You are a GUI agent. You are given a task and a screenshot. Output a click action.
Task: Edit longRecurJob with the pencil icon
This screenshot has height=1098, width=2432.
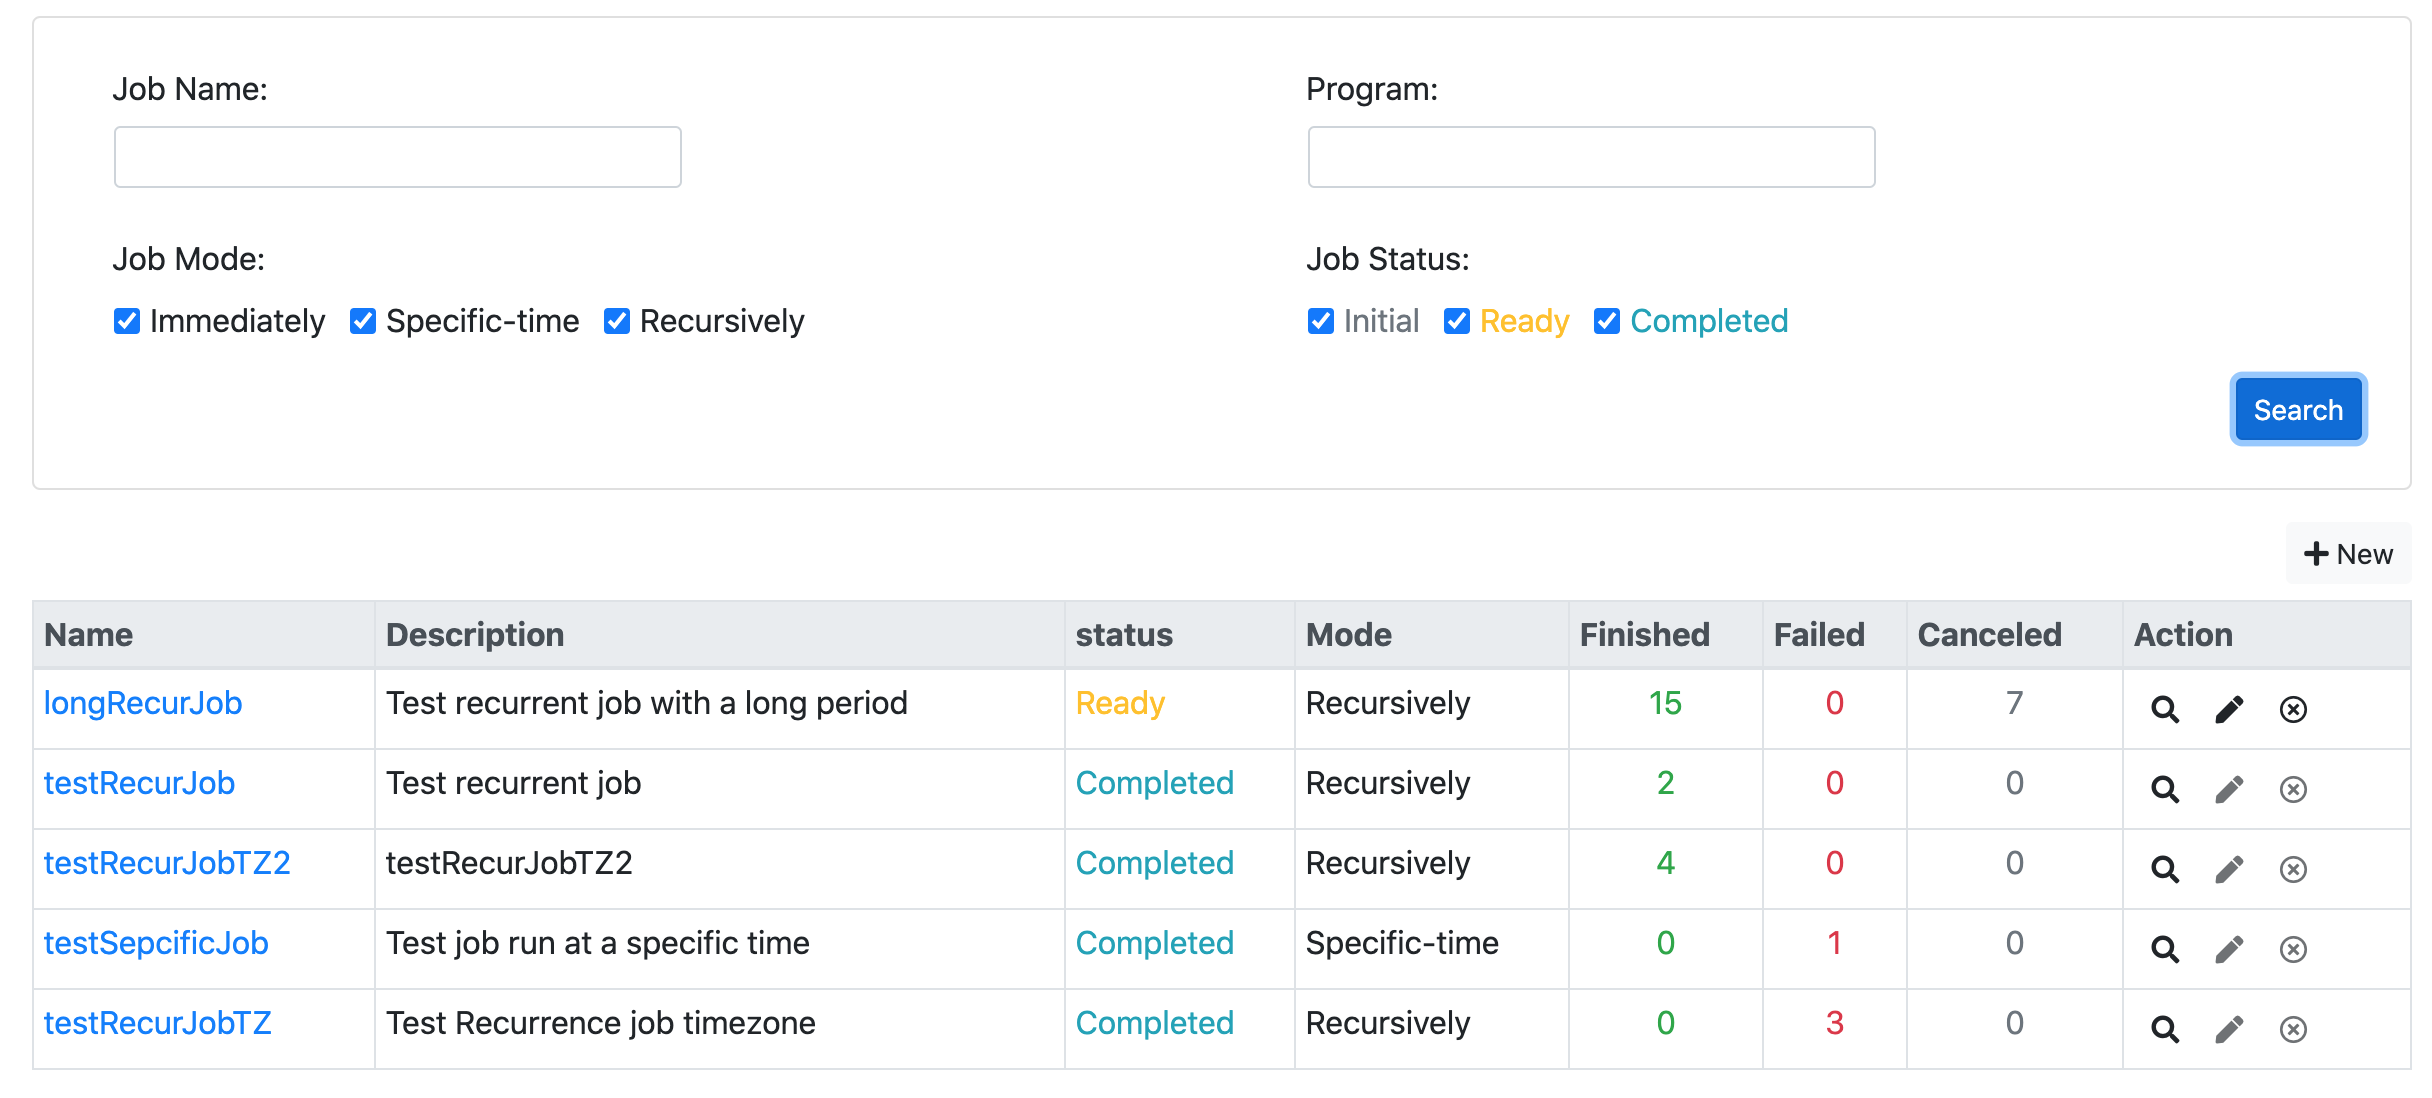pyautogui.click(x=2229, y=709)
